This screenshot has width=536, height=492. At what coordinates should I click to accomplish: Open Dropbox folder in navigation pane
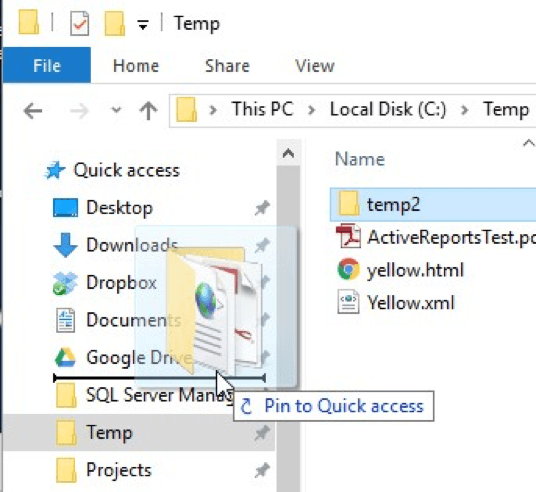click(x=121, y=283)
